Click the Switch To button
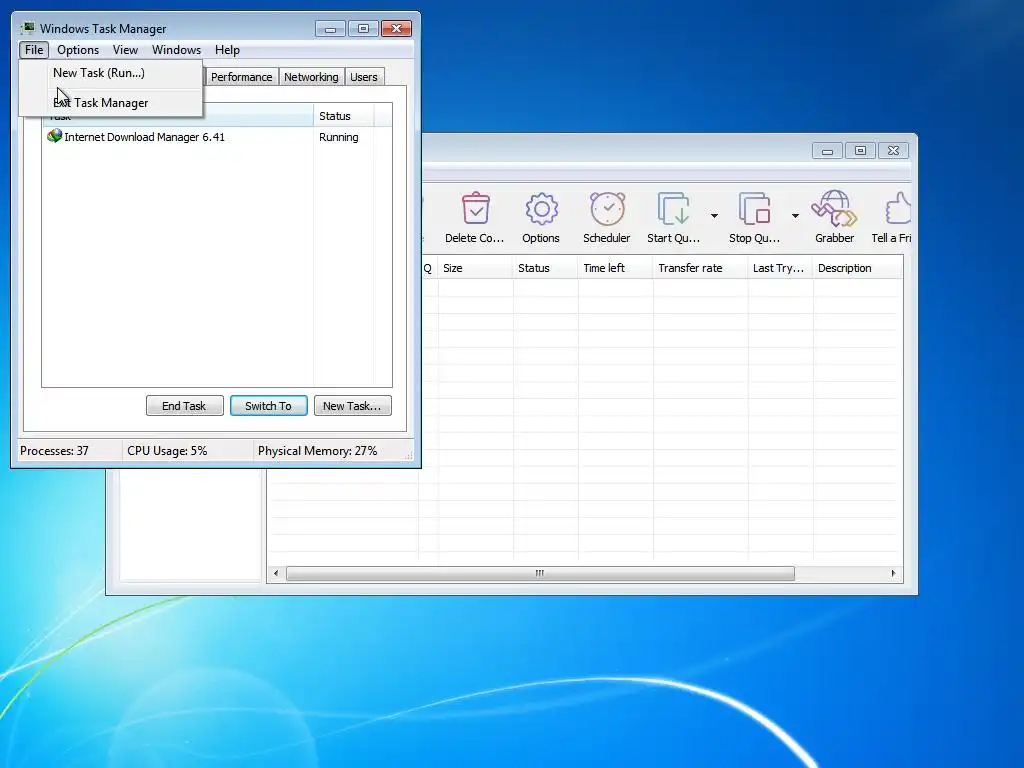1024x768 pixels. coord(268,406)
